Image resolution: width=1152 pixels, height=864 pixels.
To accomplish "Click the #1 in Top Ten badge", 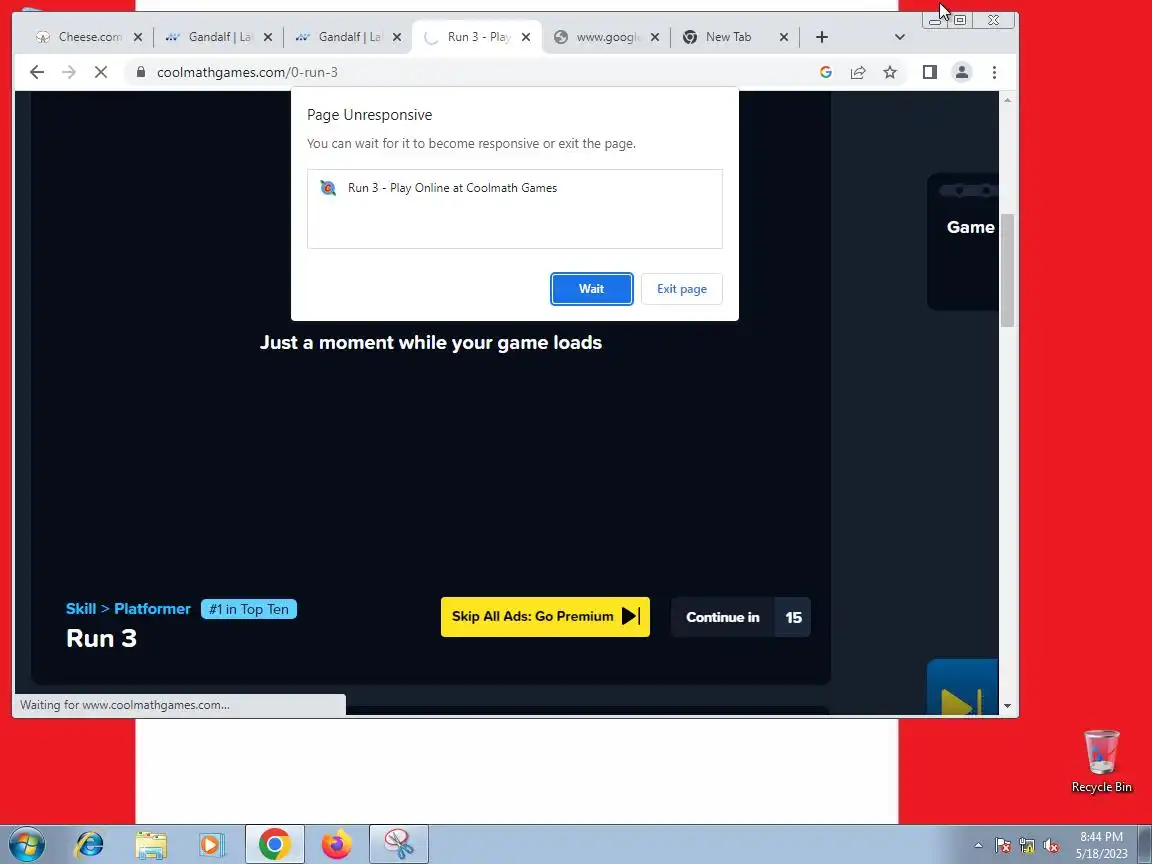I will [x=248, y=609].
